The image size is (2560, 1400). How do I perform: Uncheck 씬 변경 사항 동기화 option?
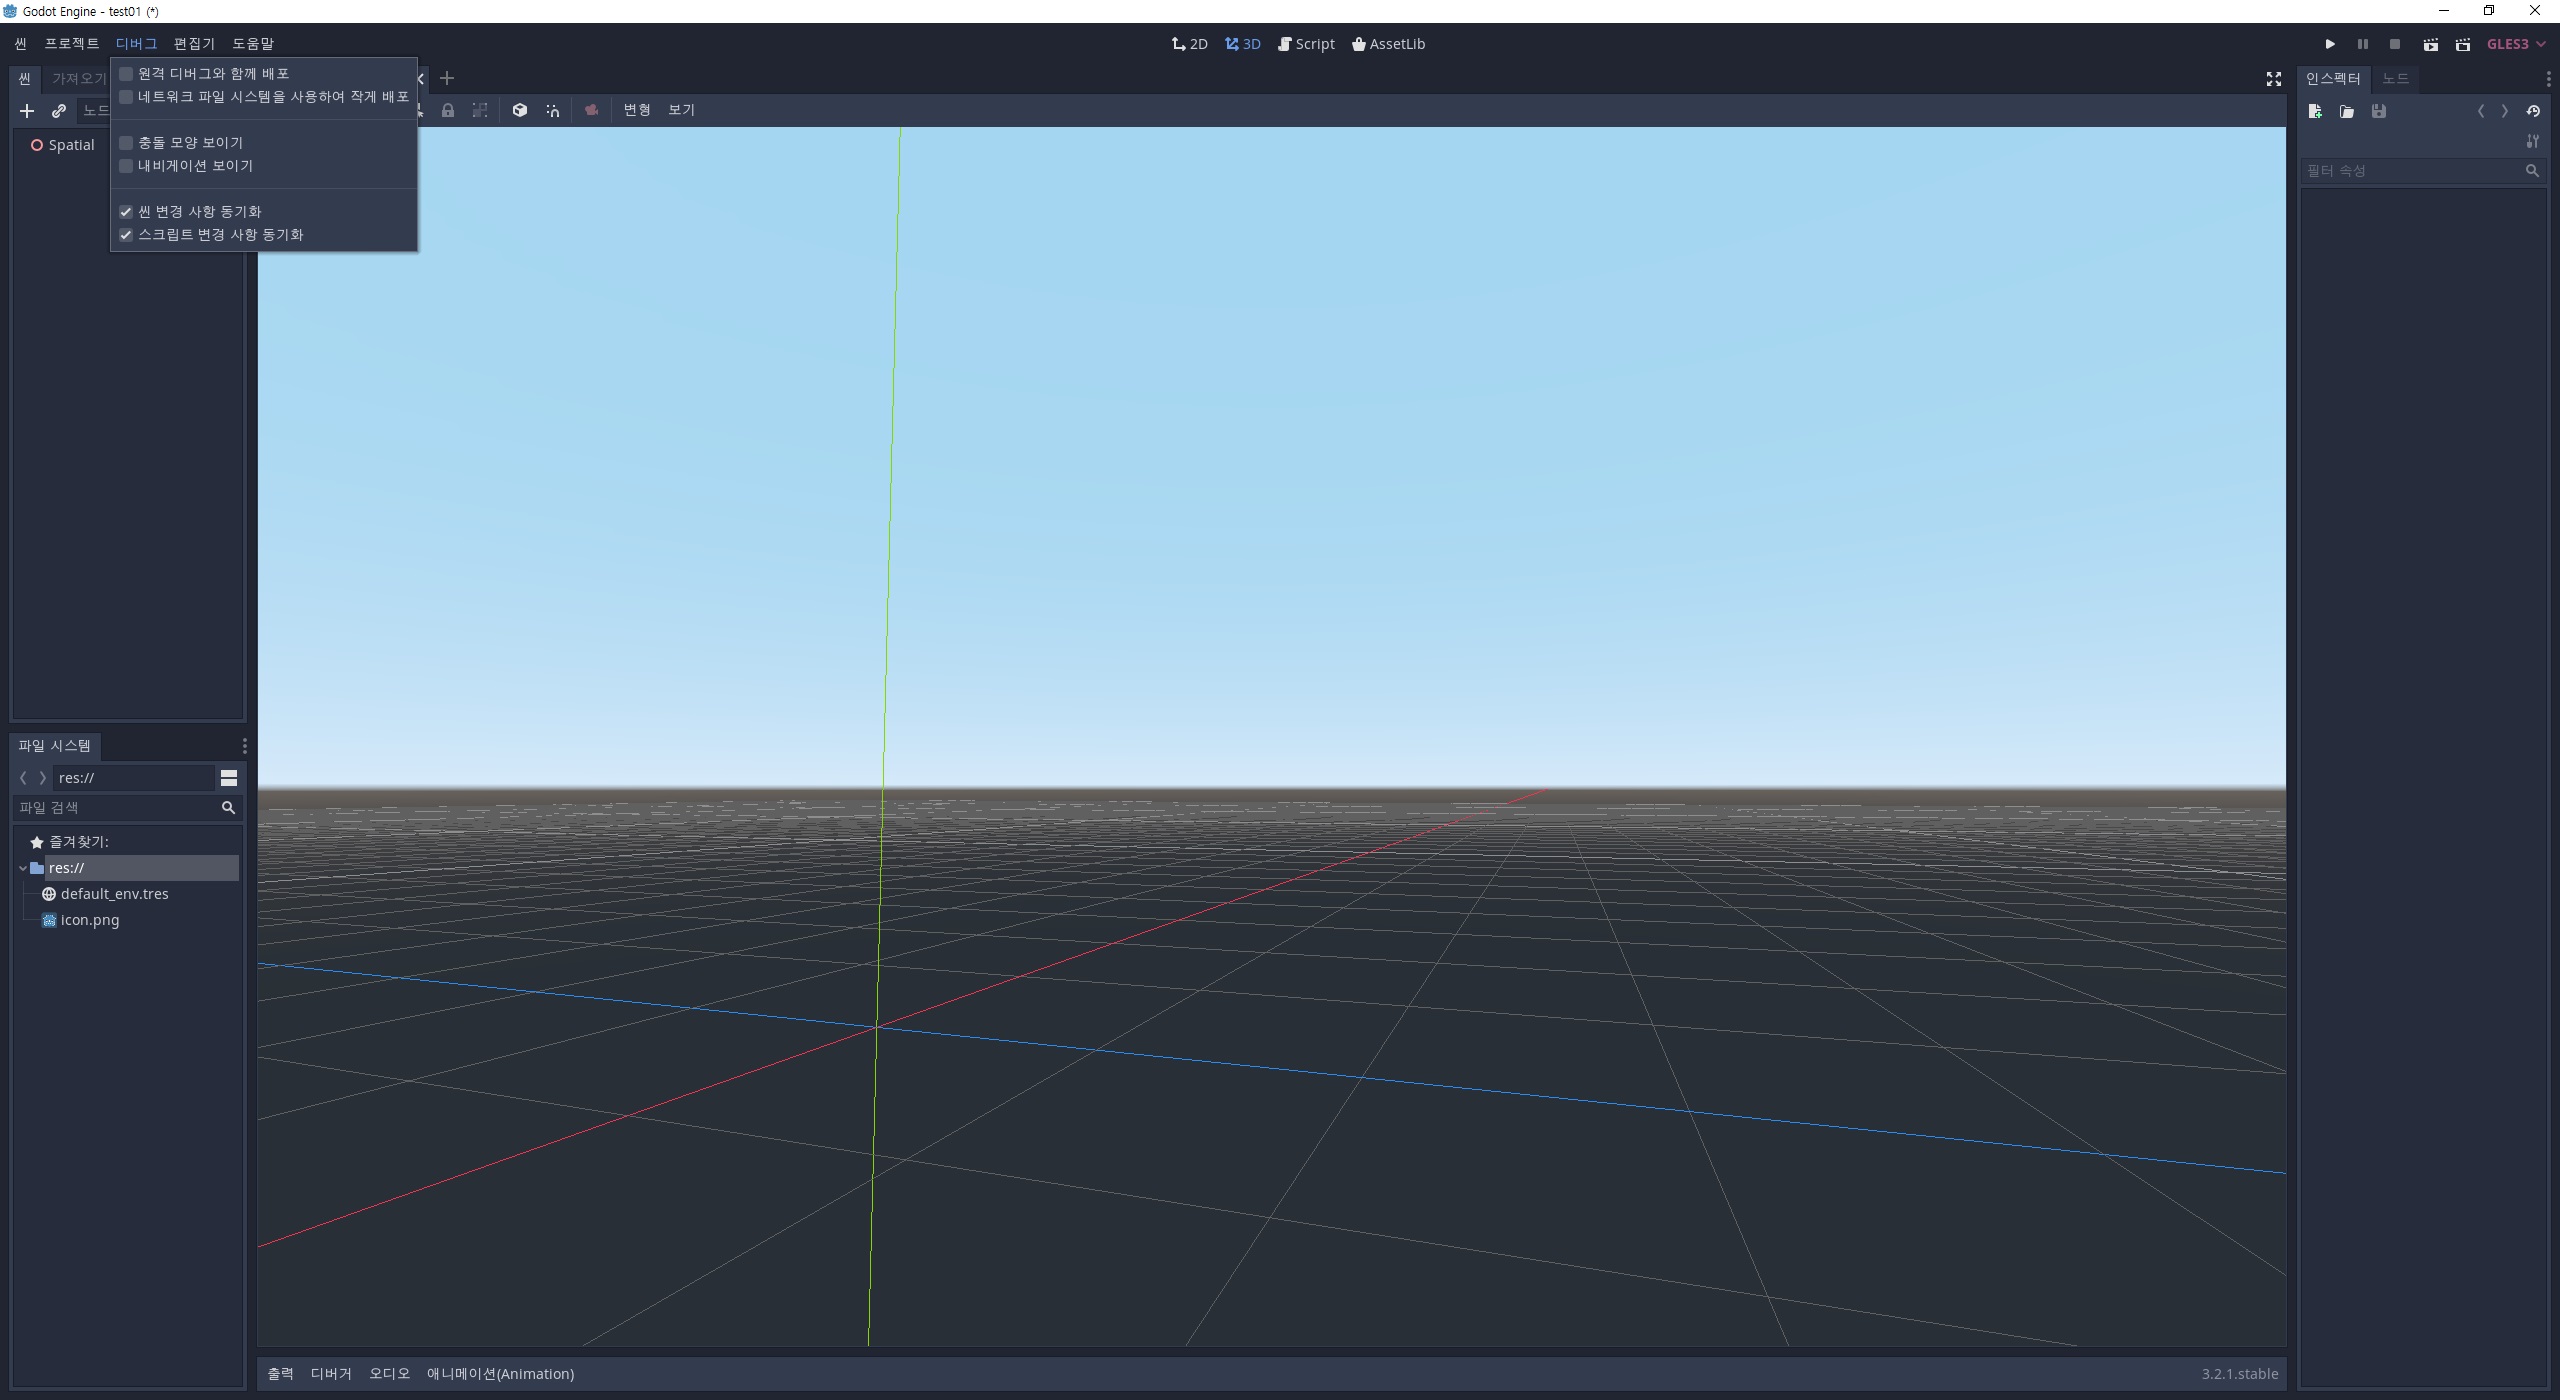click(127, 212)
